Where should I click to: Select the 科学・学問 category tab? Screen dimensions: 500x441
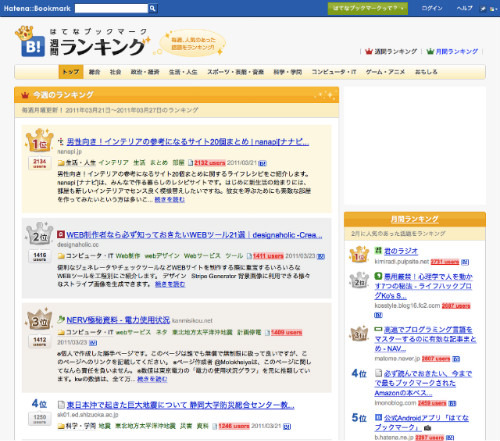(288, 72)
